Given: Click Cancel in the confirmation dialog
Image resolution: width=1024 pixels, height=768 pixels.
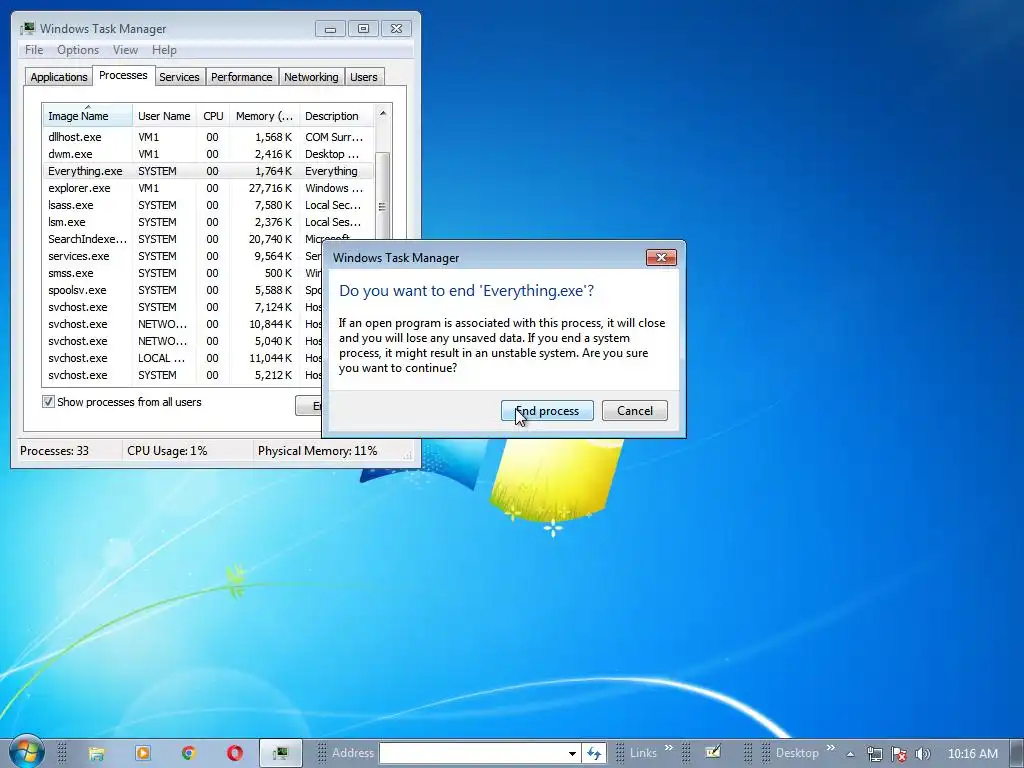Looking at the screenshot, I should click(x=635, y=411).
